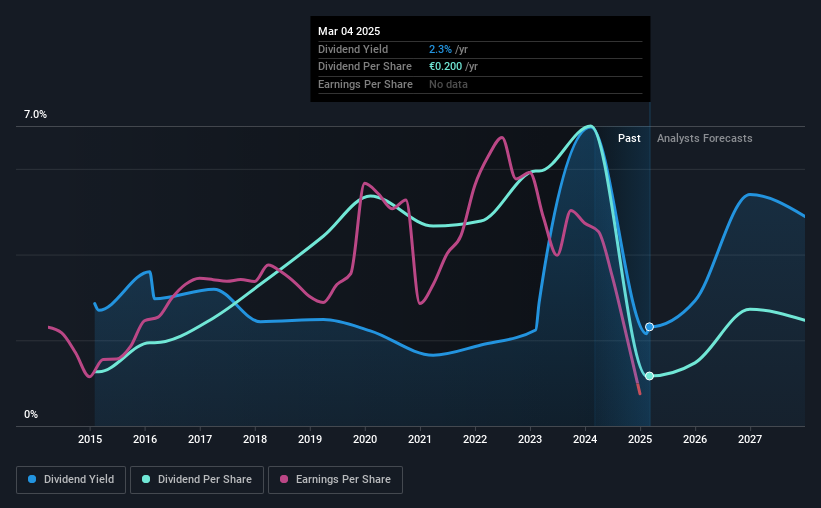821x508 pixels.
Task: Click the teal Dividend Per Share data point marker
Action: 649,376
